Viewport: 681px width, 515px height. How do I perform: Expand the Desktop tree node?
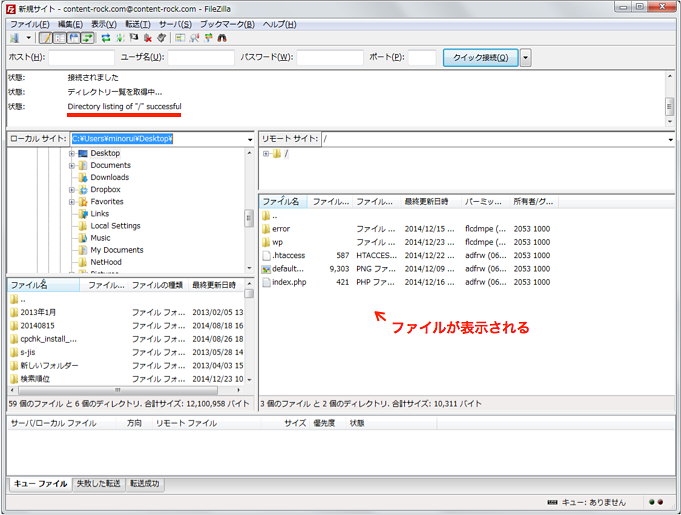(72, 153)
